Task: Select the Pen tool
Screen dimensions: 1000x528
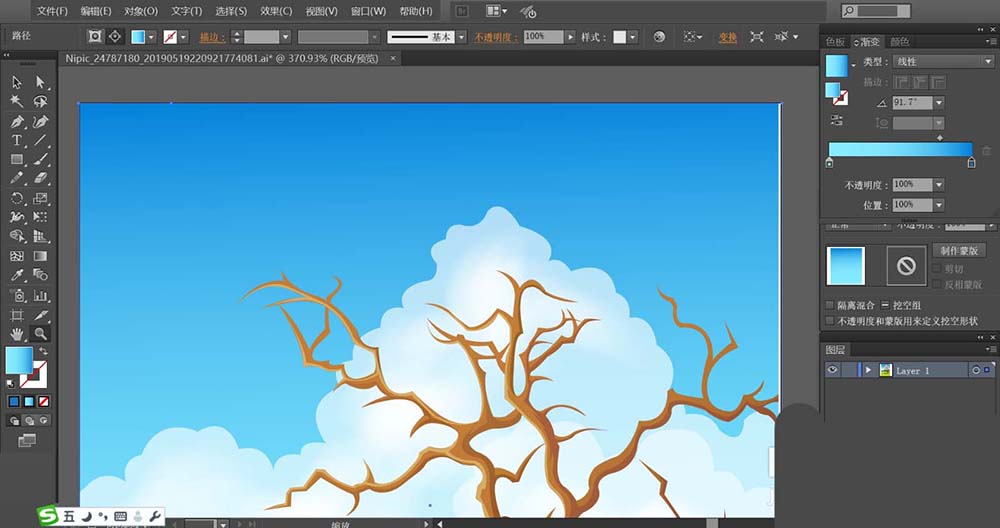Action: pos(17,121)
